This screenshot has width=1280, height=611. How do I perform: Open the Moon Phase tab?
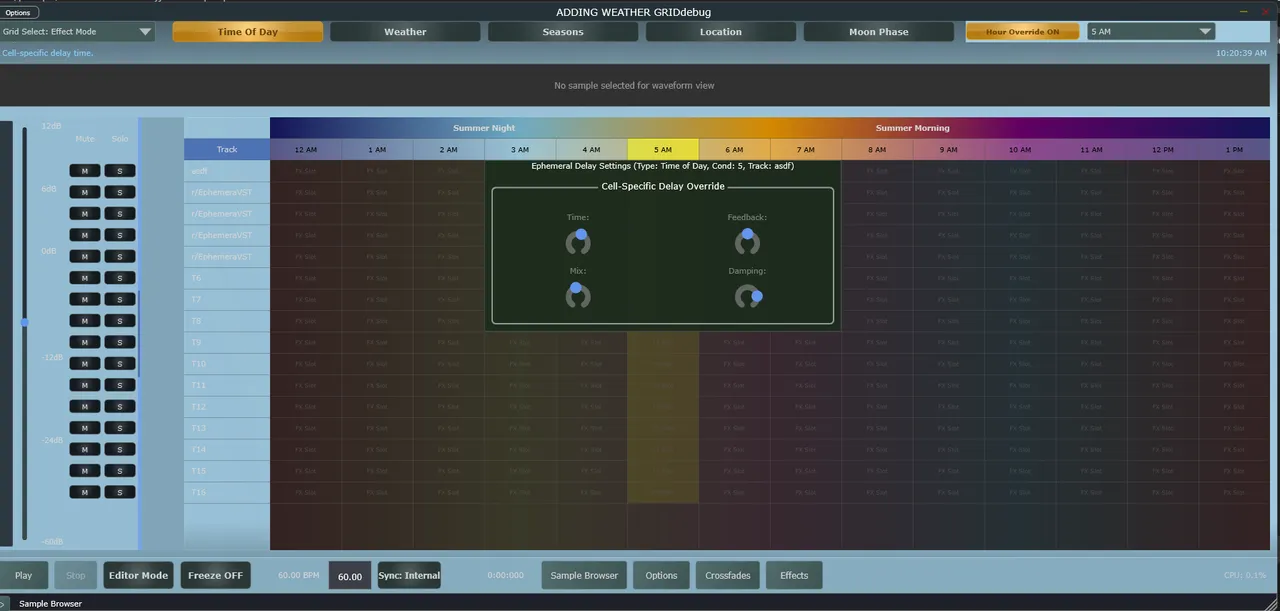878,32
